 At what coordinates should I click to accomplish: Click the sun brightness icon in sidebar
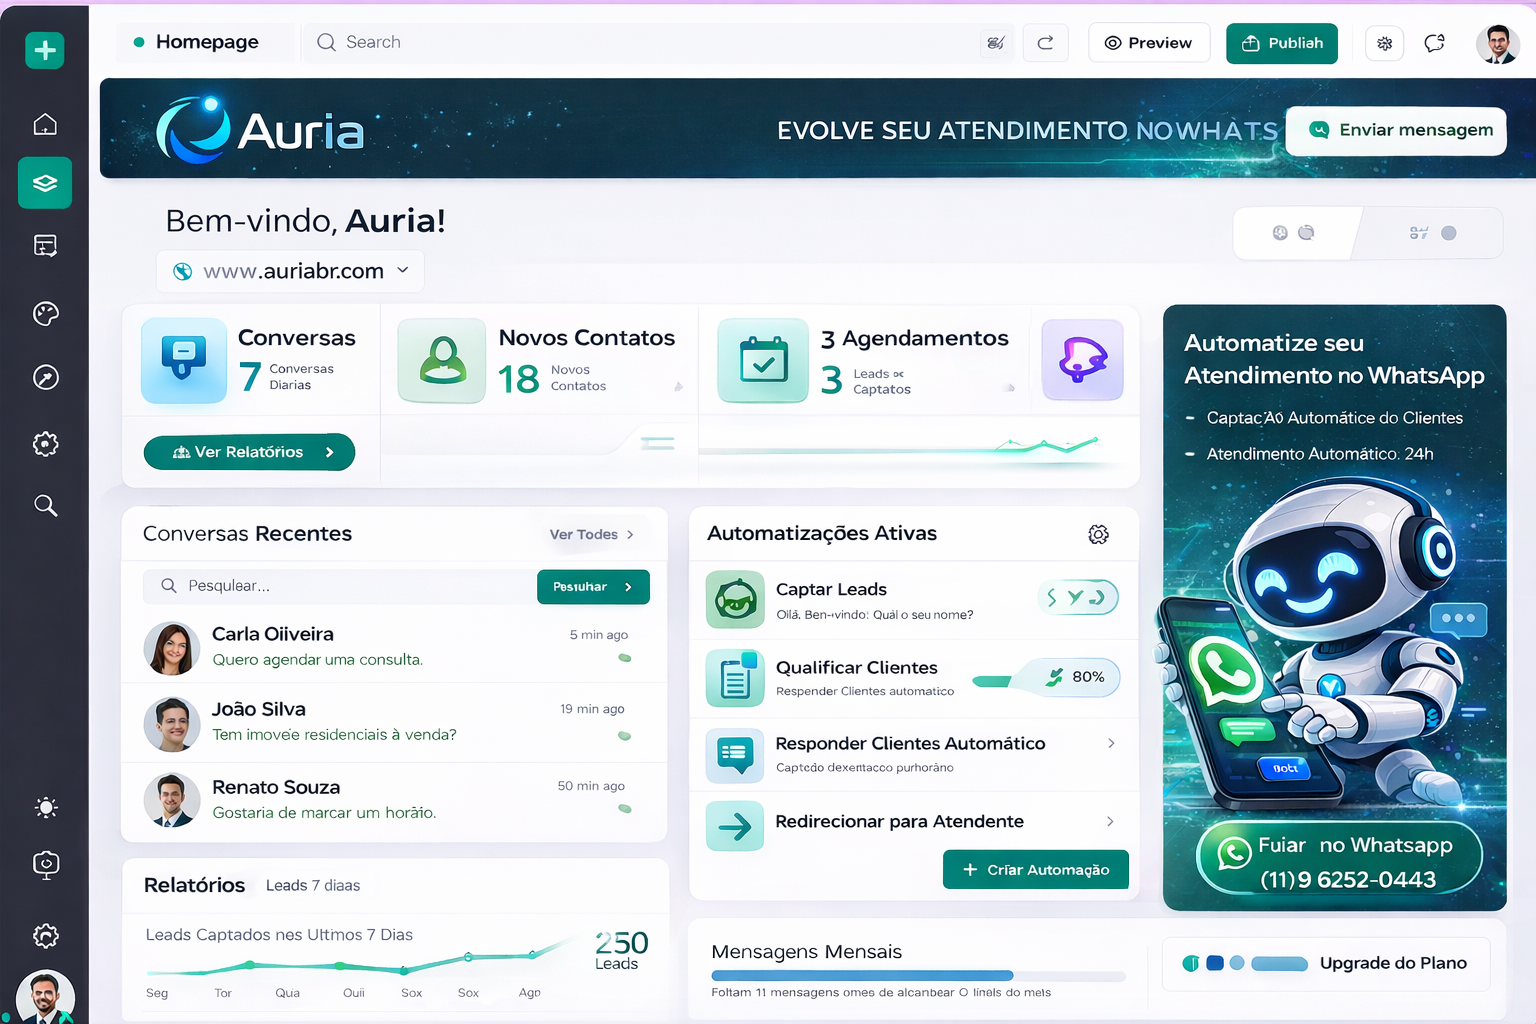coord(45,808)
